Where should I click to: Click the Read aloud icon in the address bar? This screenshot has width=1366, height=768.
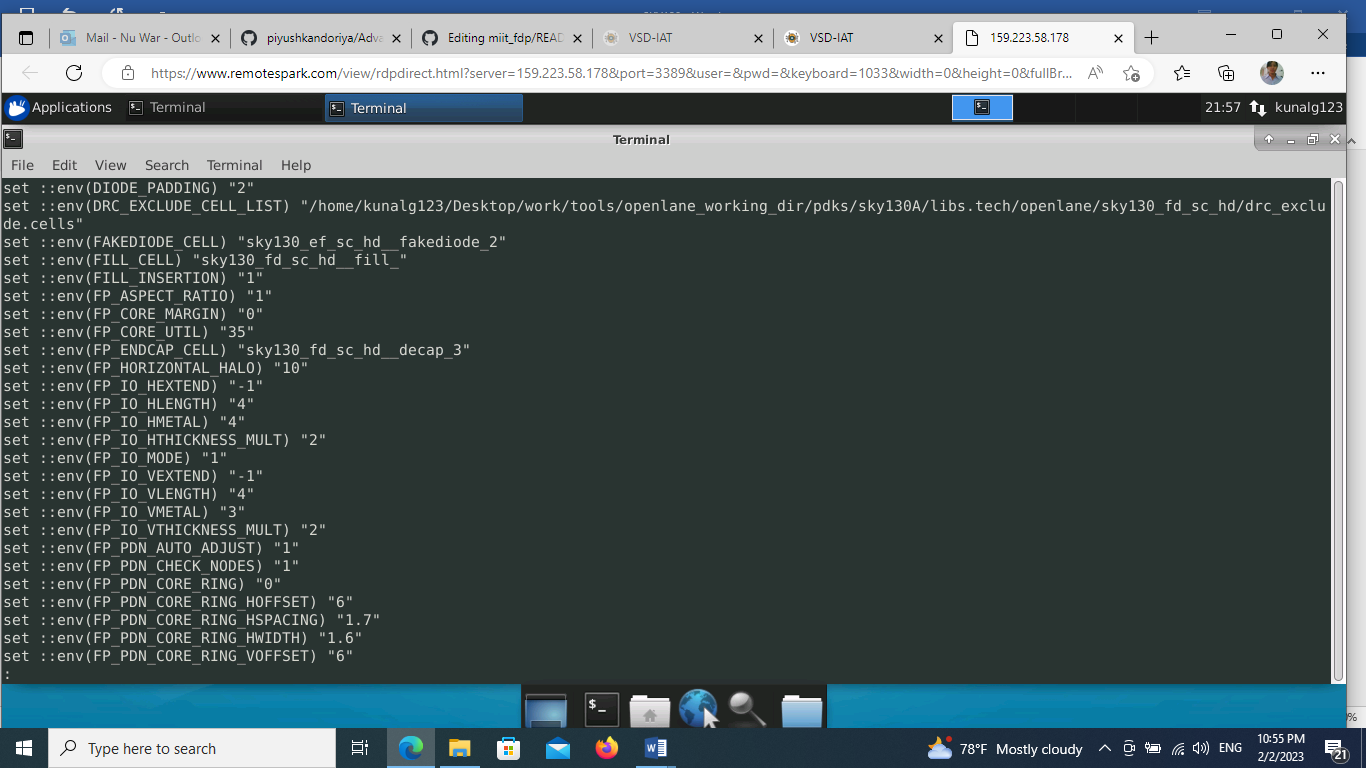tap(1095, 73)
